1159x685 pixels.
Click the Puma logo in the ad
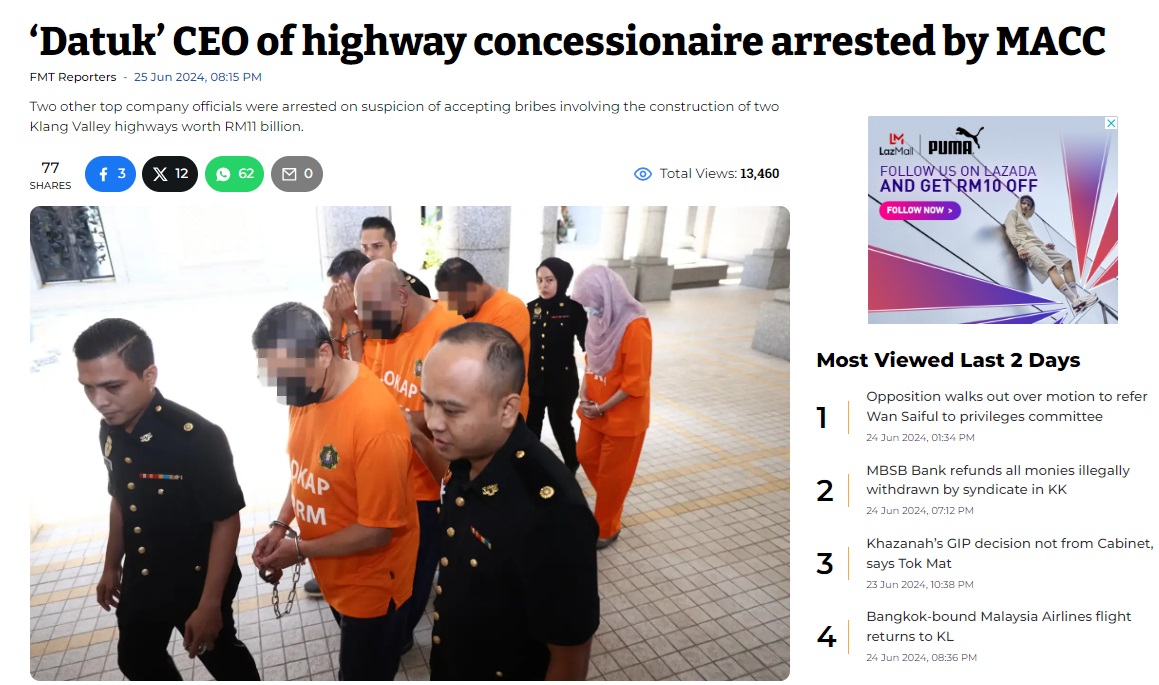pyautogui.click(x=956, y=141)
